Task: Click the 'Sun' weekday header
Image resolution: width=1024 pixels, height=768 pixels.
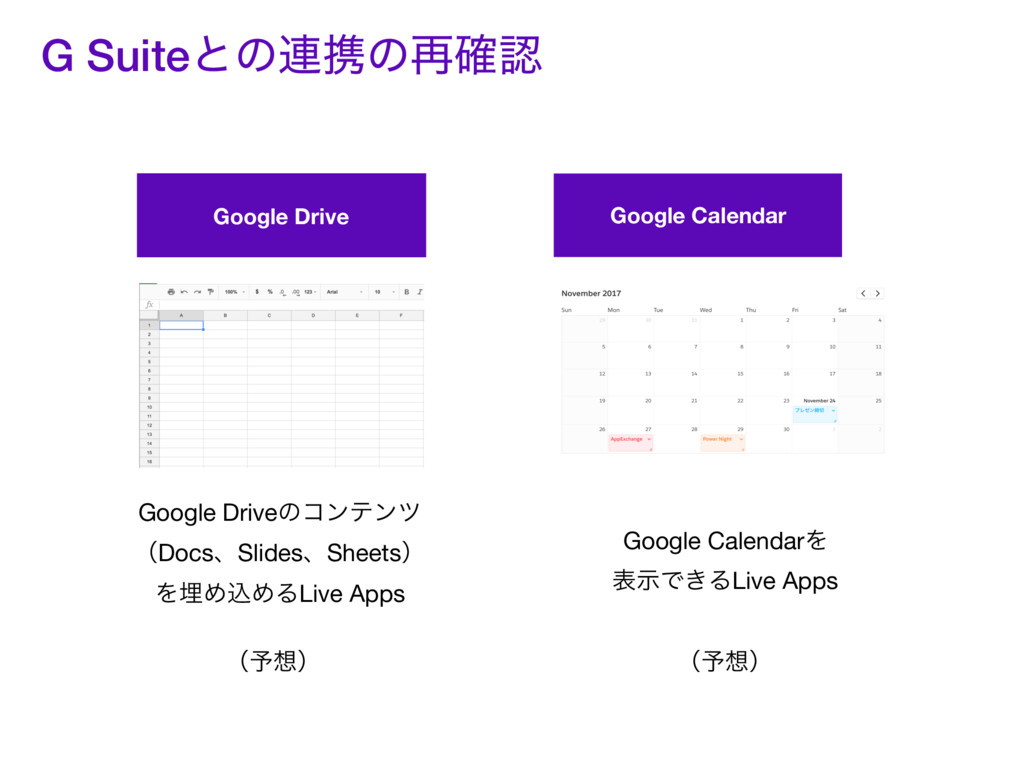Action: [x=566, y=310]
